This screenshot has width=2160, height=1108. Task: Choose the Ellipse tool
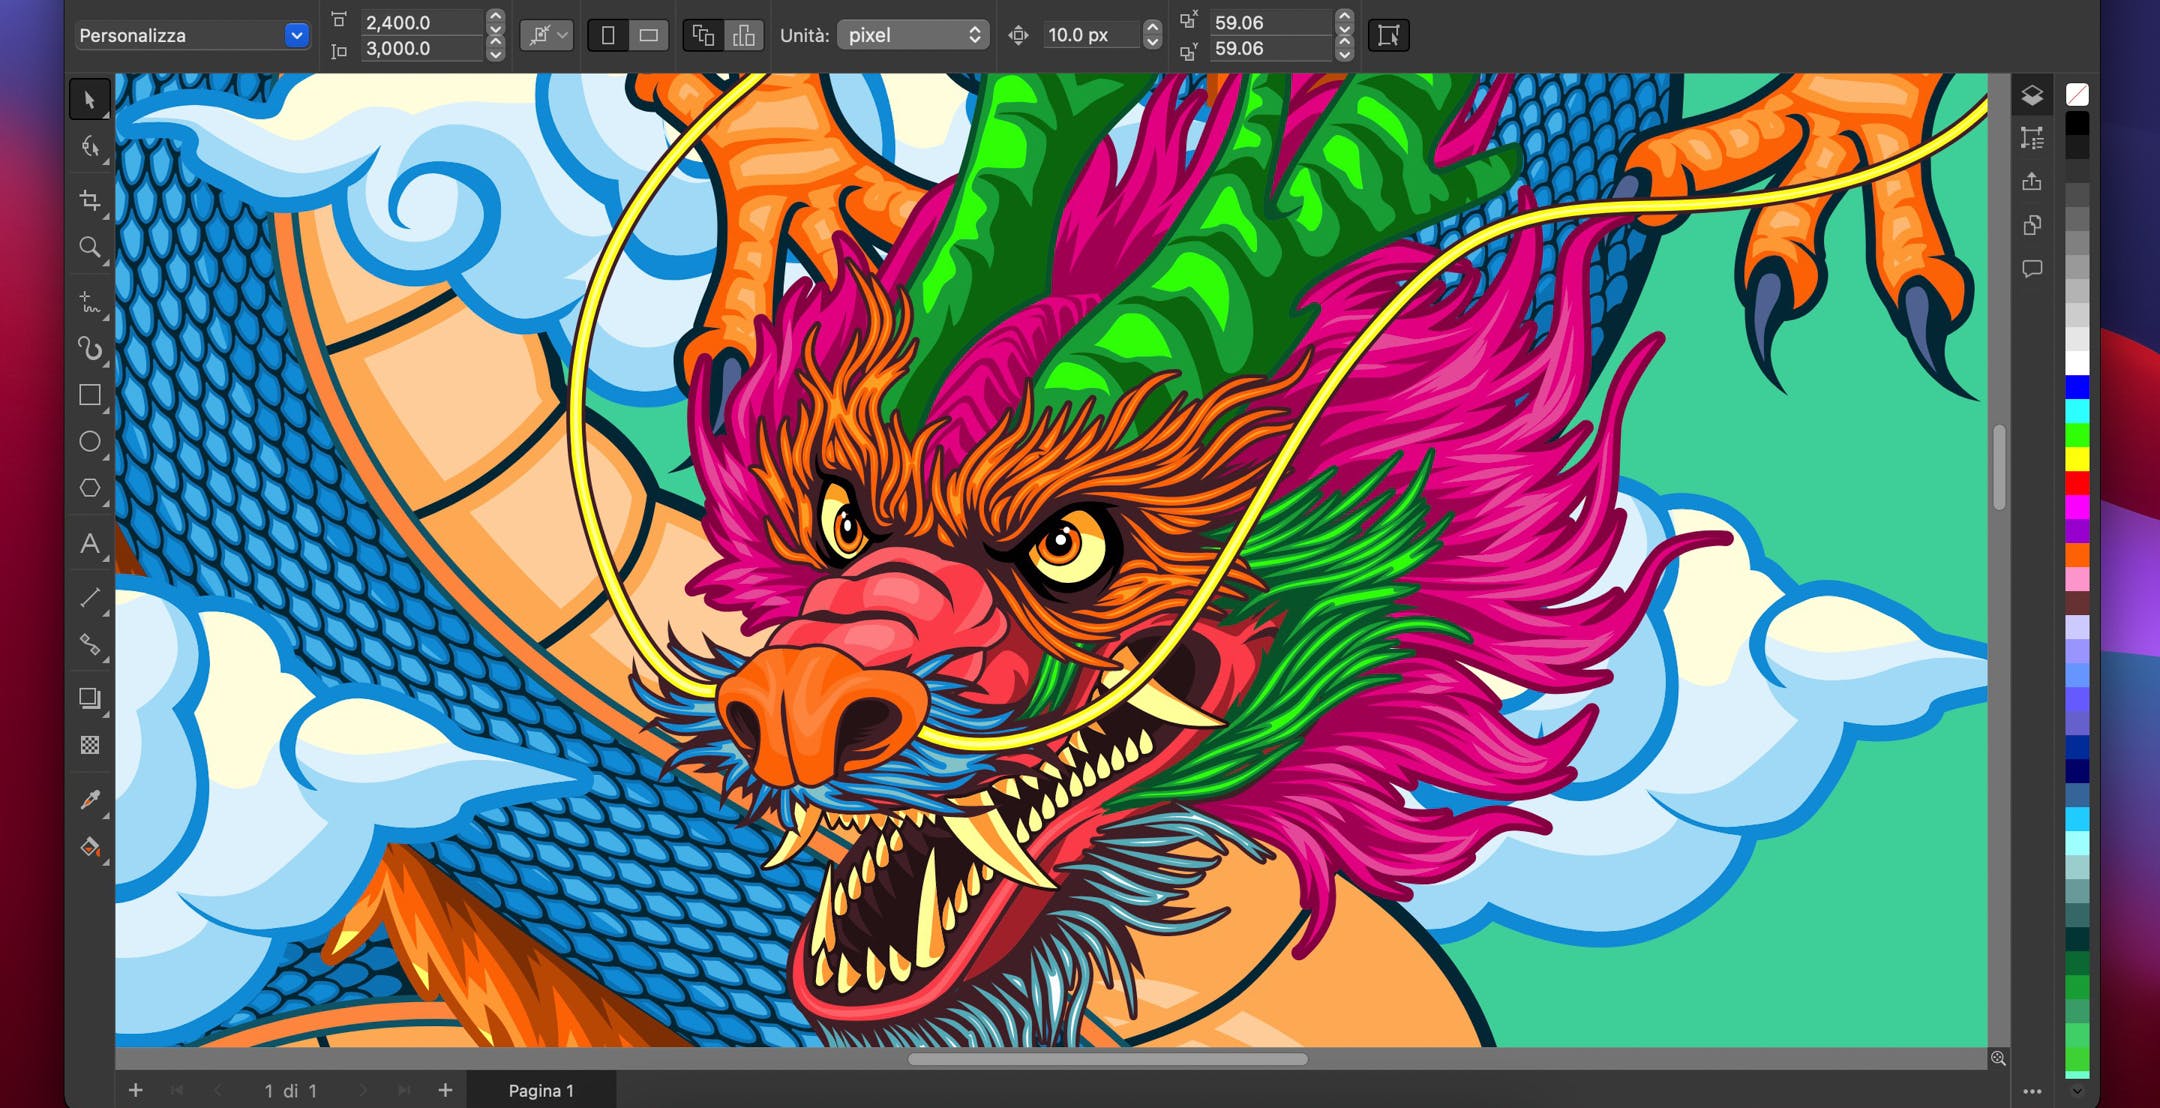[x=90, y=442]
